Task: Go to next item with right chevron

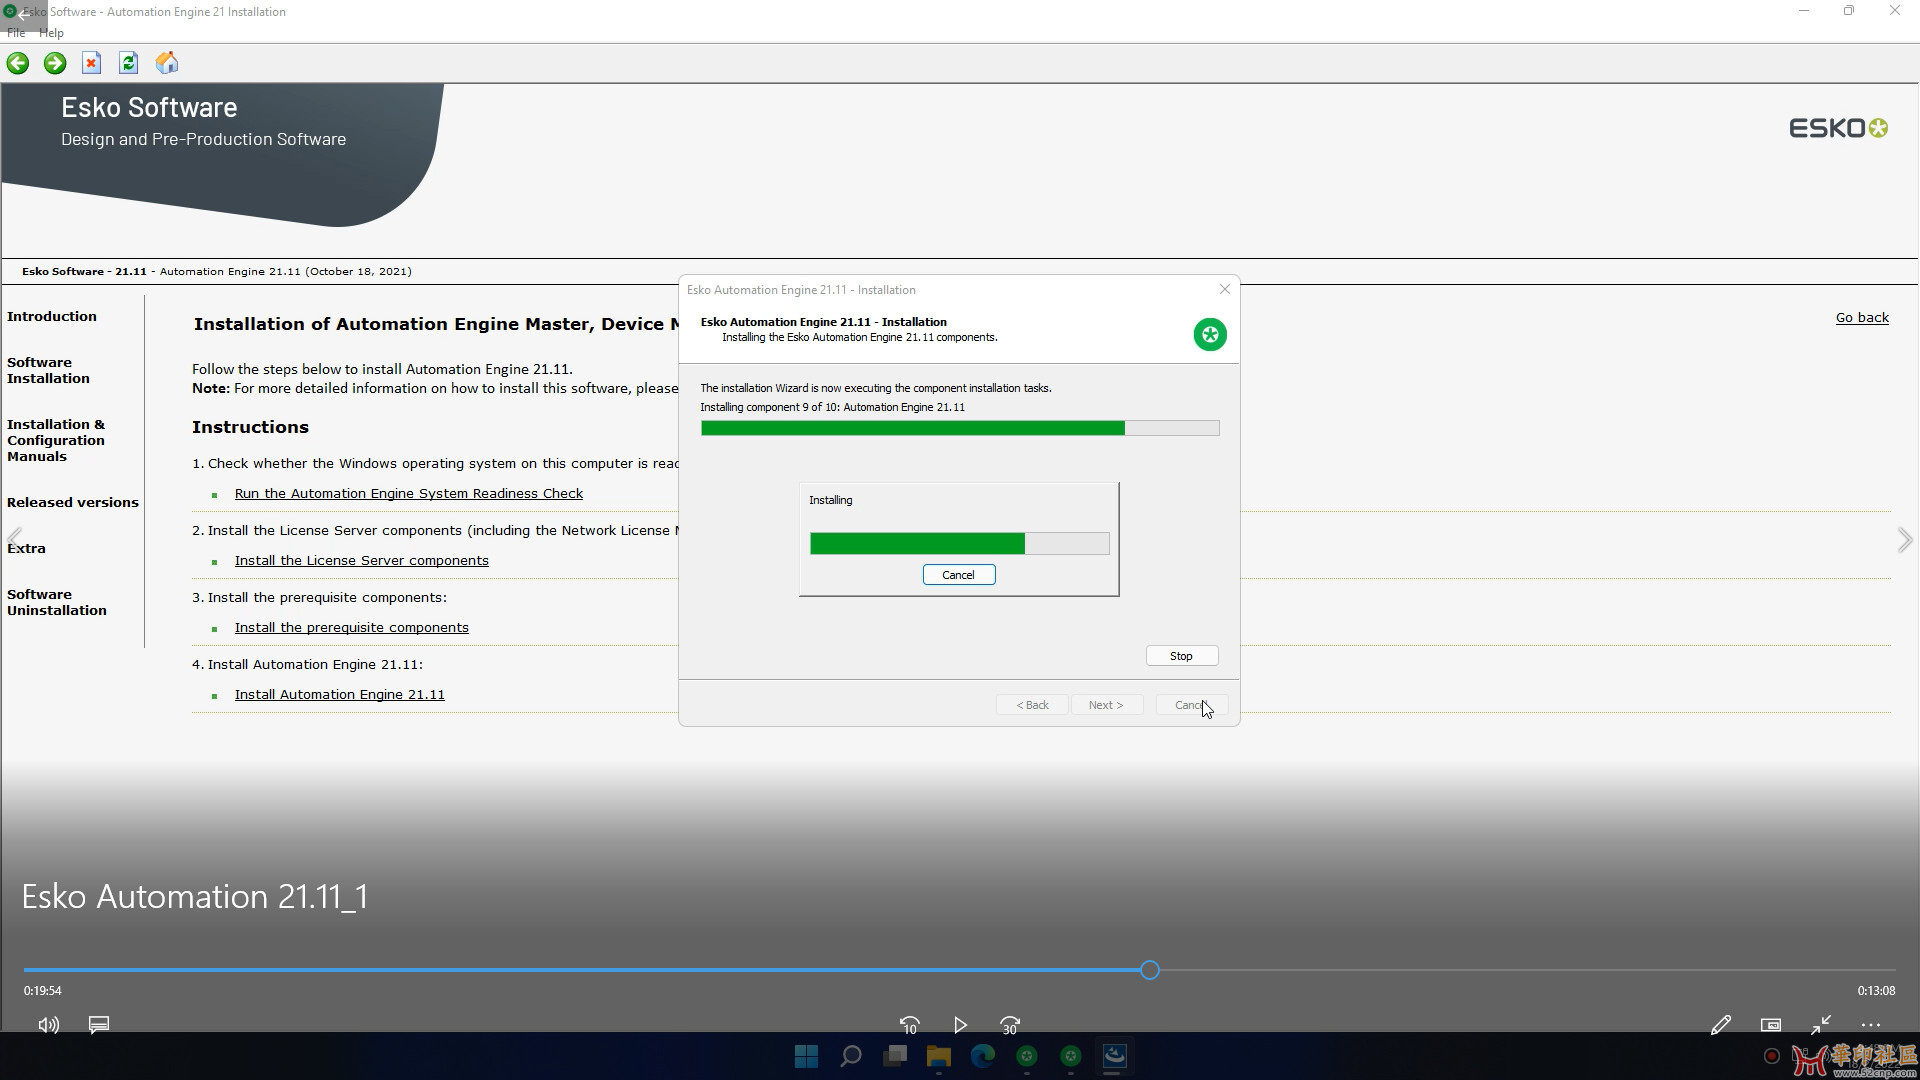Action: (x=1905, y=540)
